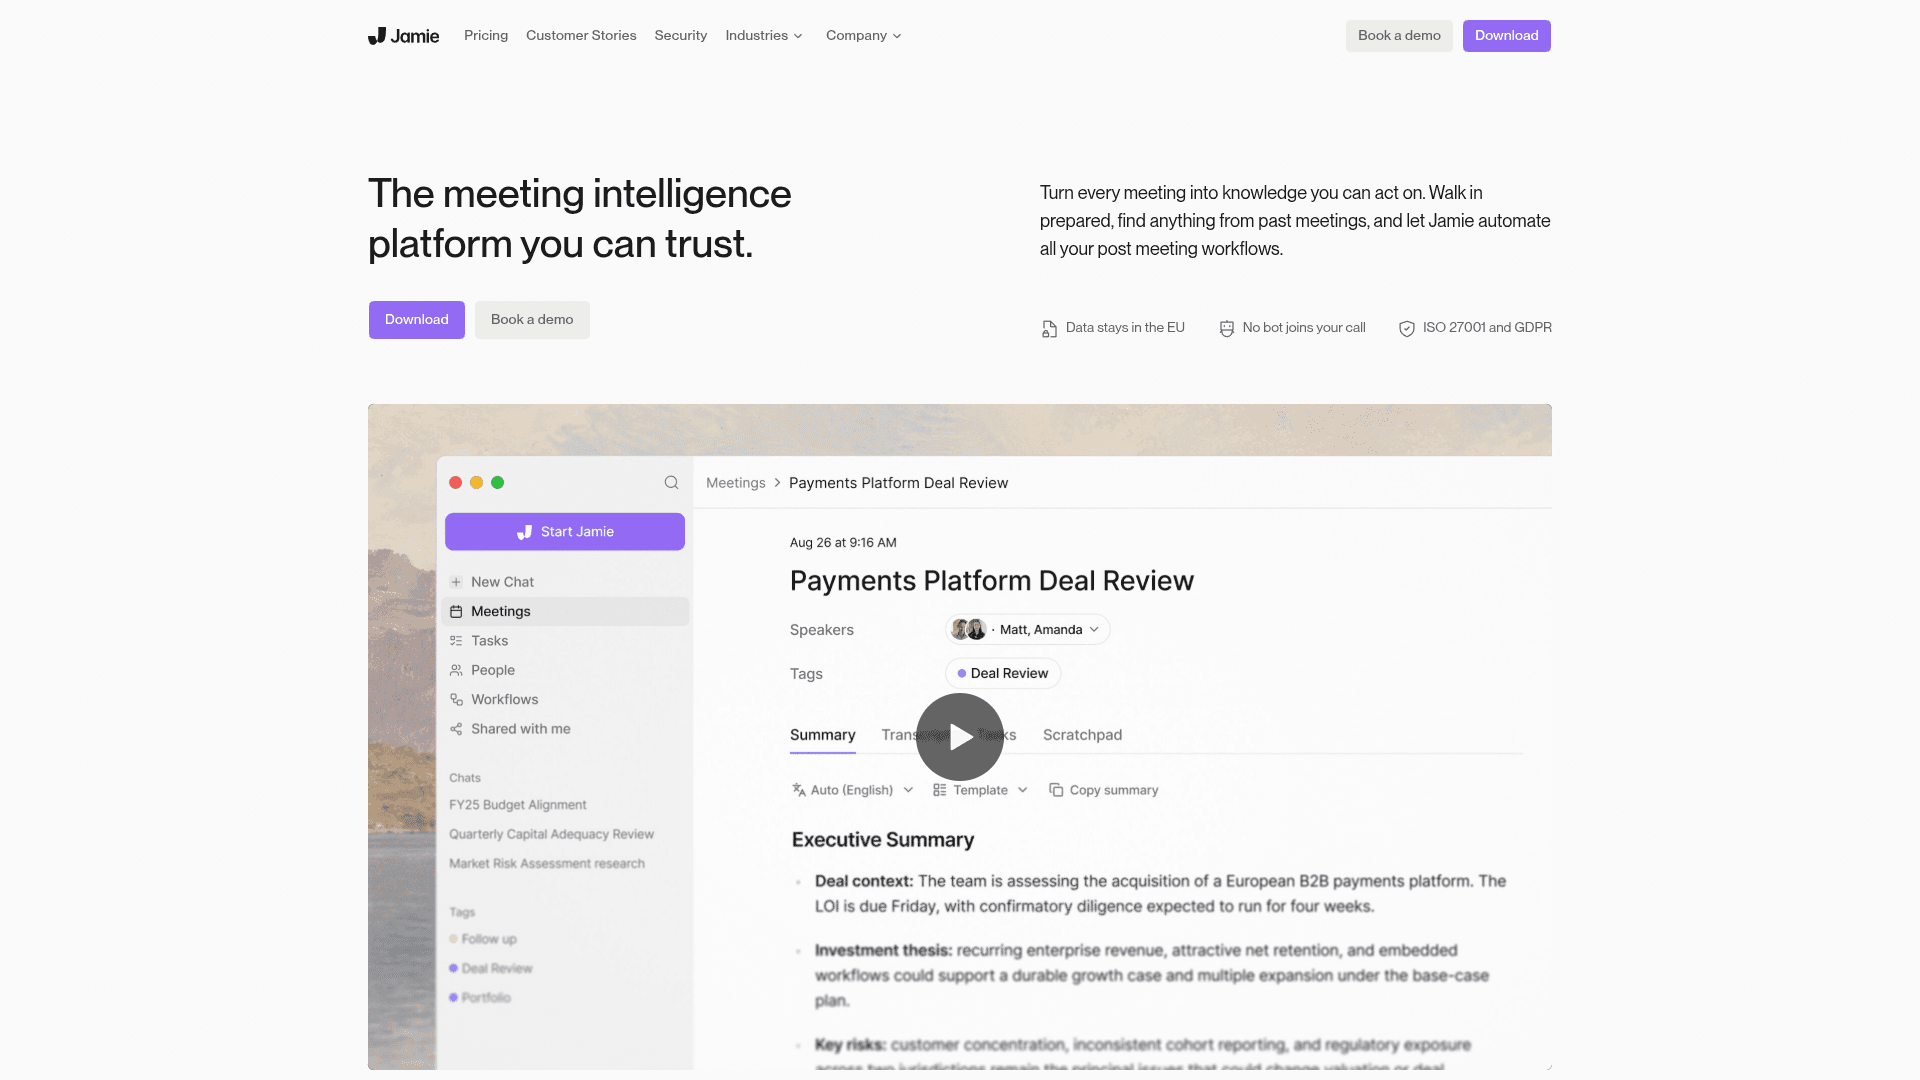The image size is (1920, 1080).
Task: Select the Portfolio tag
Action: [x=480, y=998]
